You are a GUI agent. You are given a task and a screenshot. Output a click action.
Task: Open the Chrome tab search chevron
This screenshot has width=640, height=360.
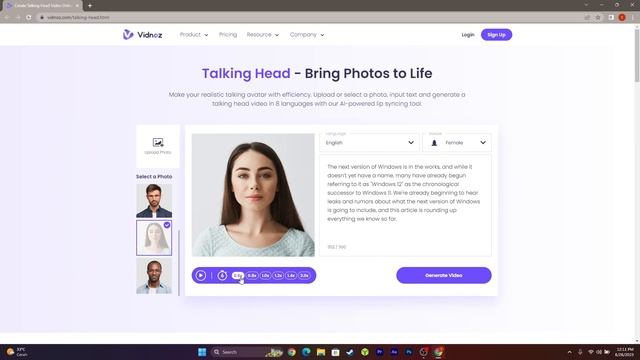click(586, 5)
